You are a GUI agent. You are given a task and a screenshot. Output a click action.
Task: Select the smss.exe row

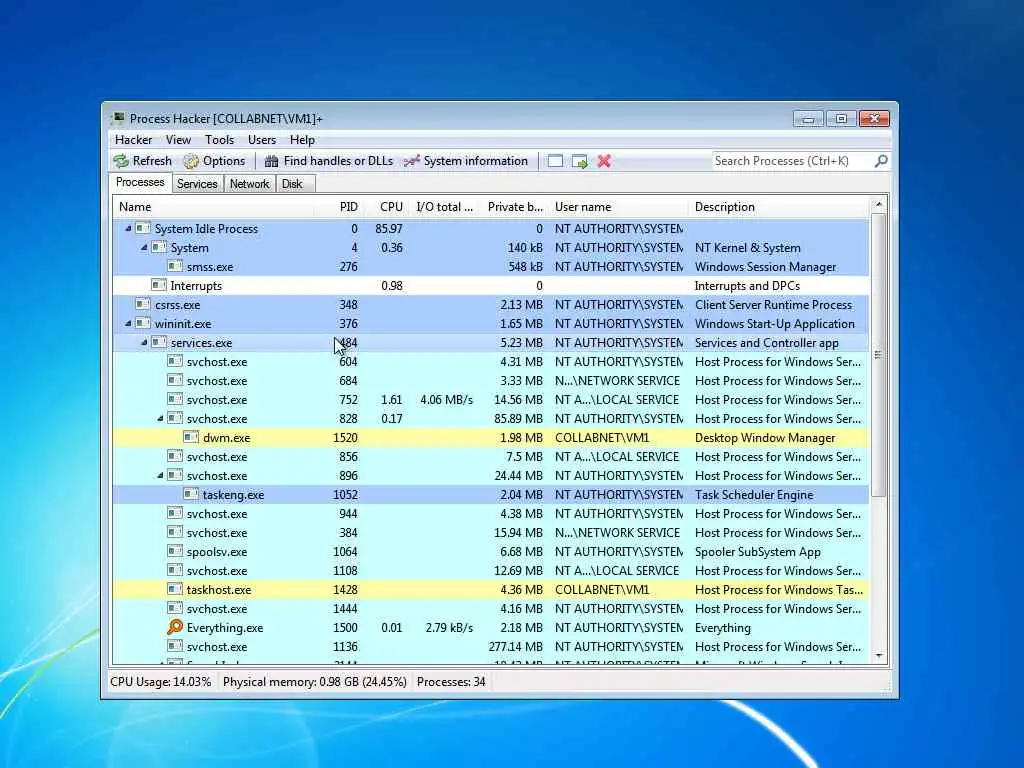pos(491,266)
